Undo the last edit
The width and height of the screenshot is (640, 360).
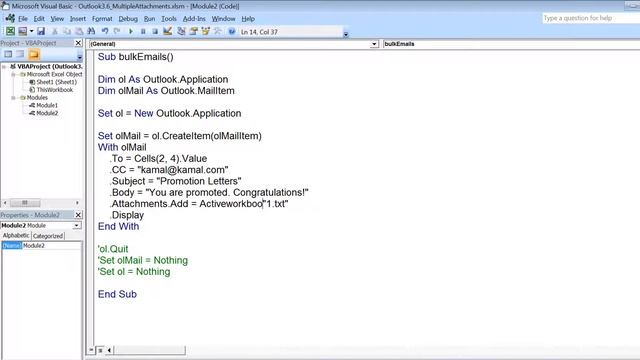105,31
